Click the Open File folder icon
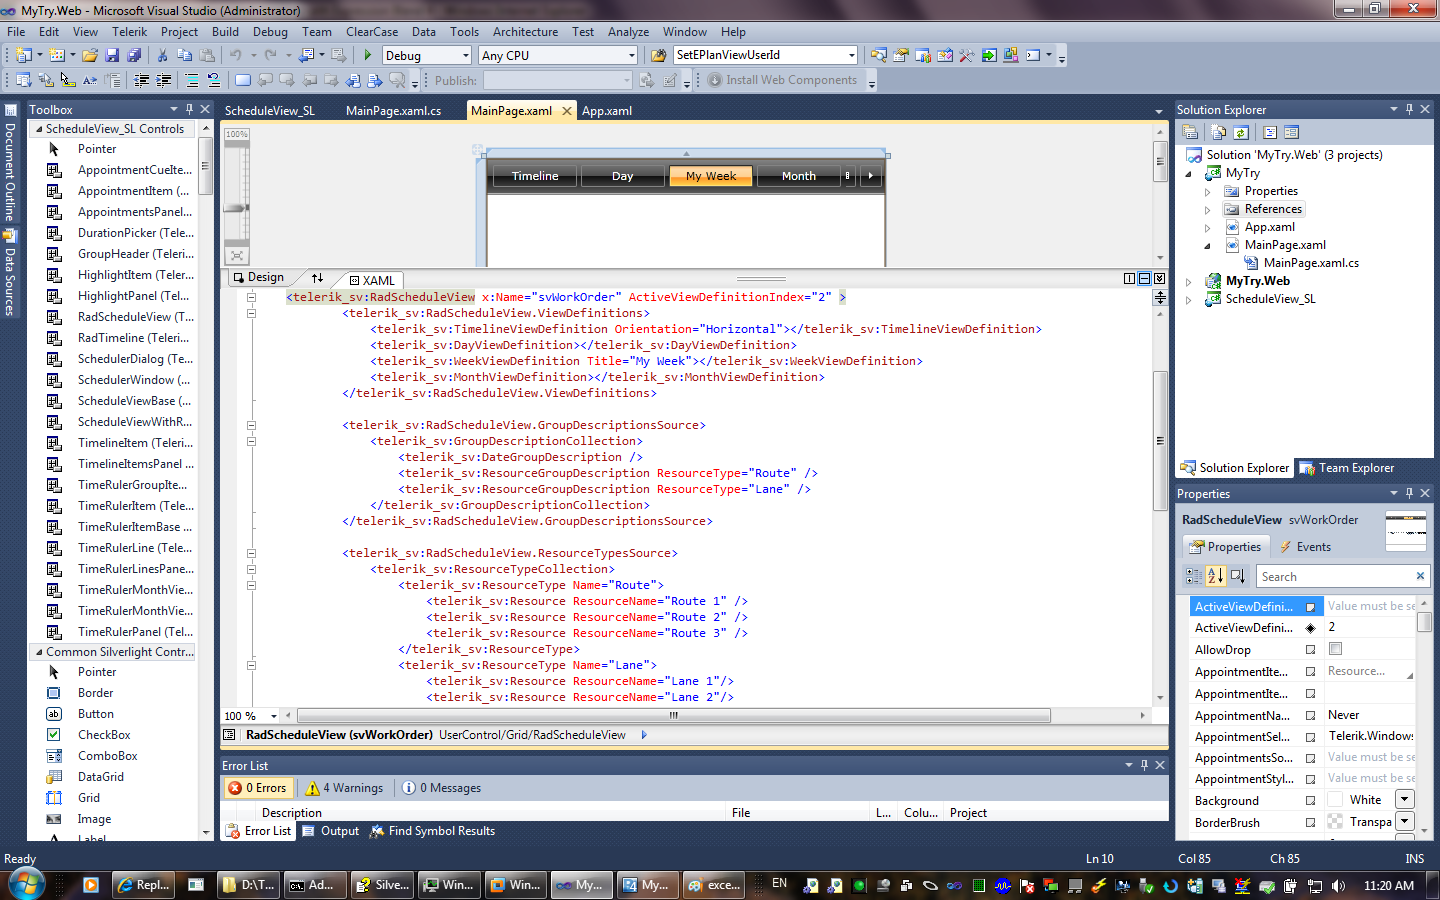1440x900 pixels. coord(90,56)
